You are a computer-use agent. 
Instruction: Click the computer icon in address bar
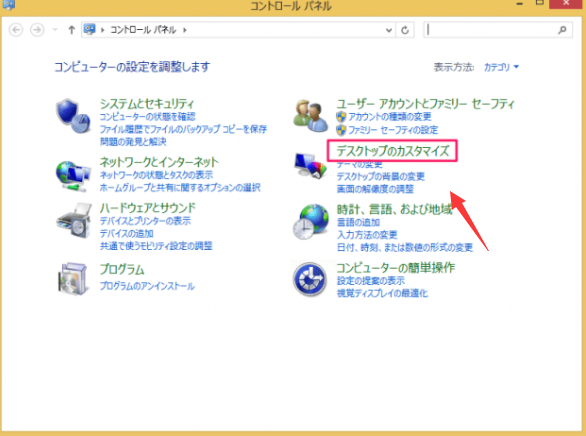pyautogui.click(x=89, y=29)
